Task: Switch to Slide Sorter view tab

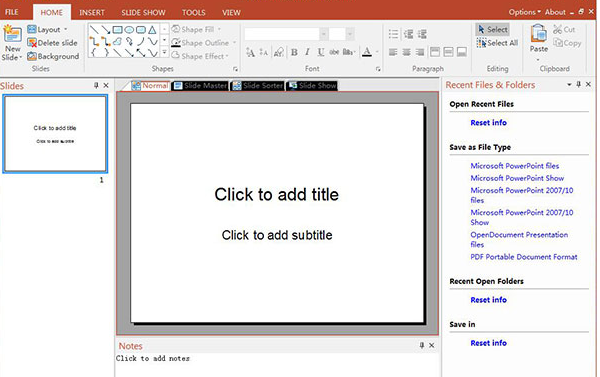Action: (x=258, y=86)
